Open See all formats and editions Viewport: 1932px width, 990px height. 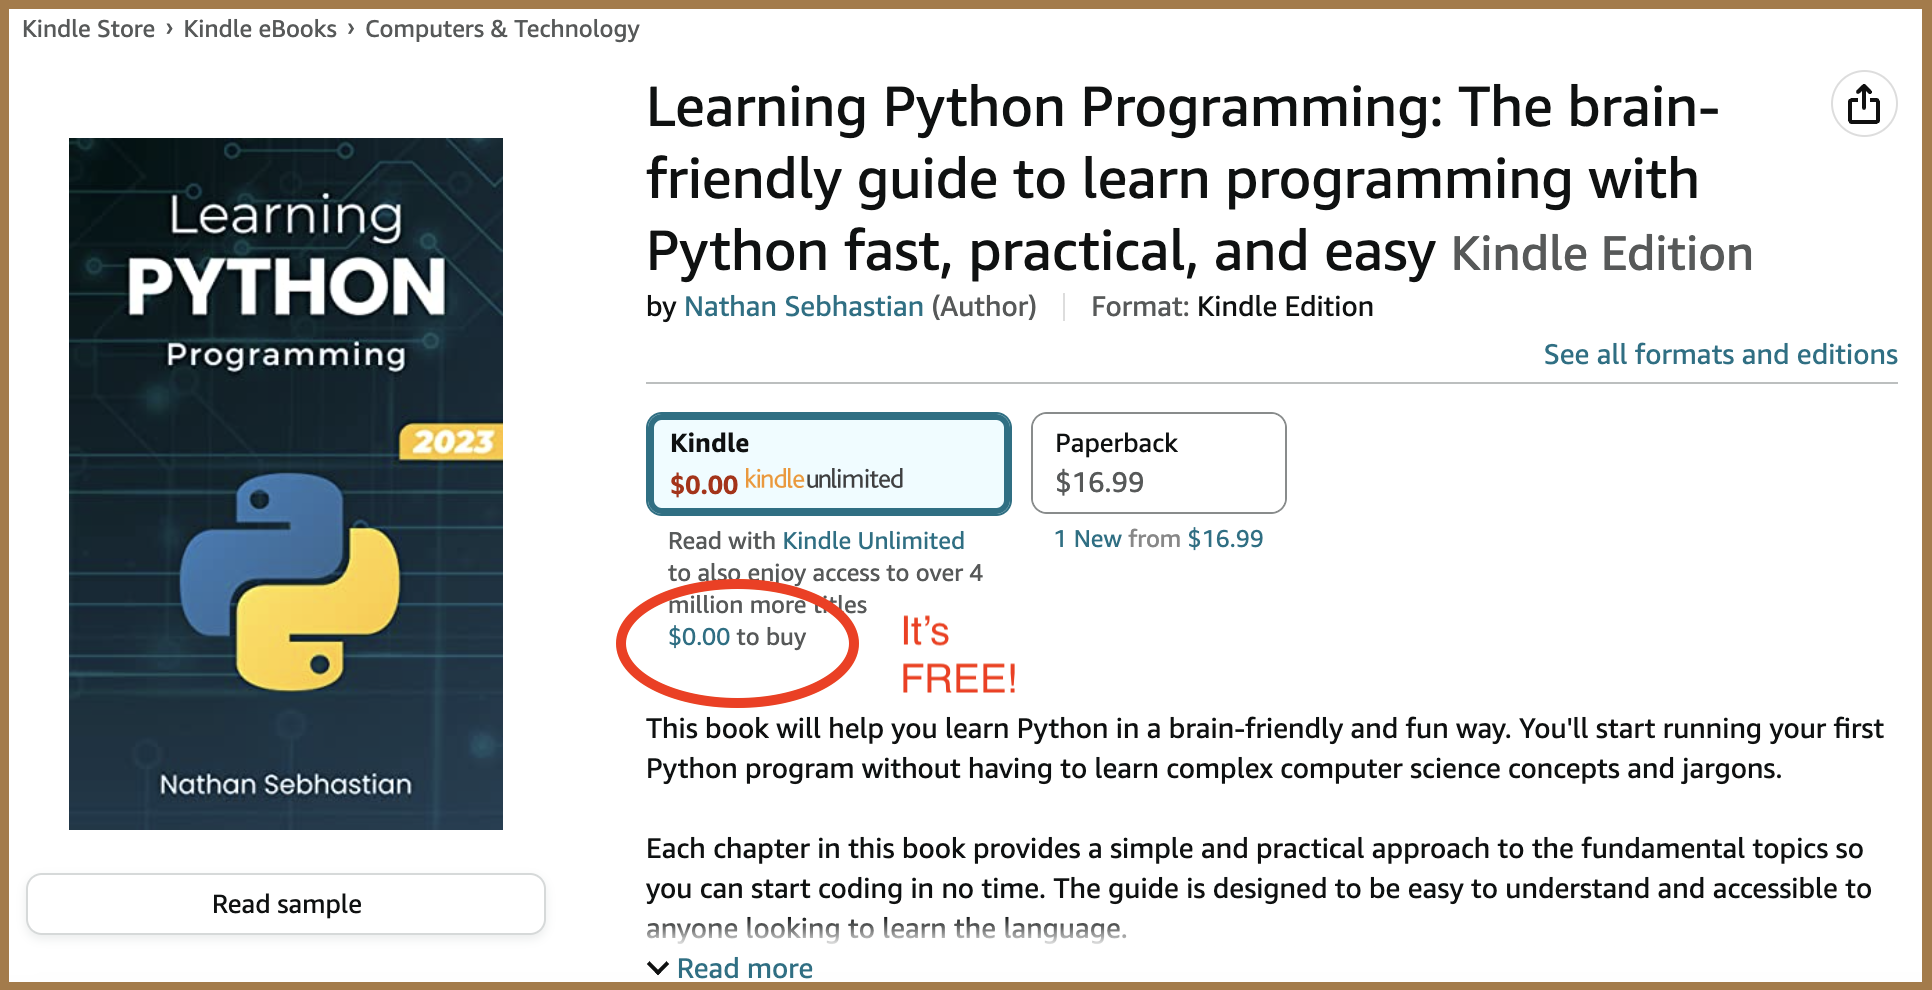pyautogui.click(x=1720, y=354)
